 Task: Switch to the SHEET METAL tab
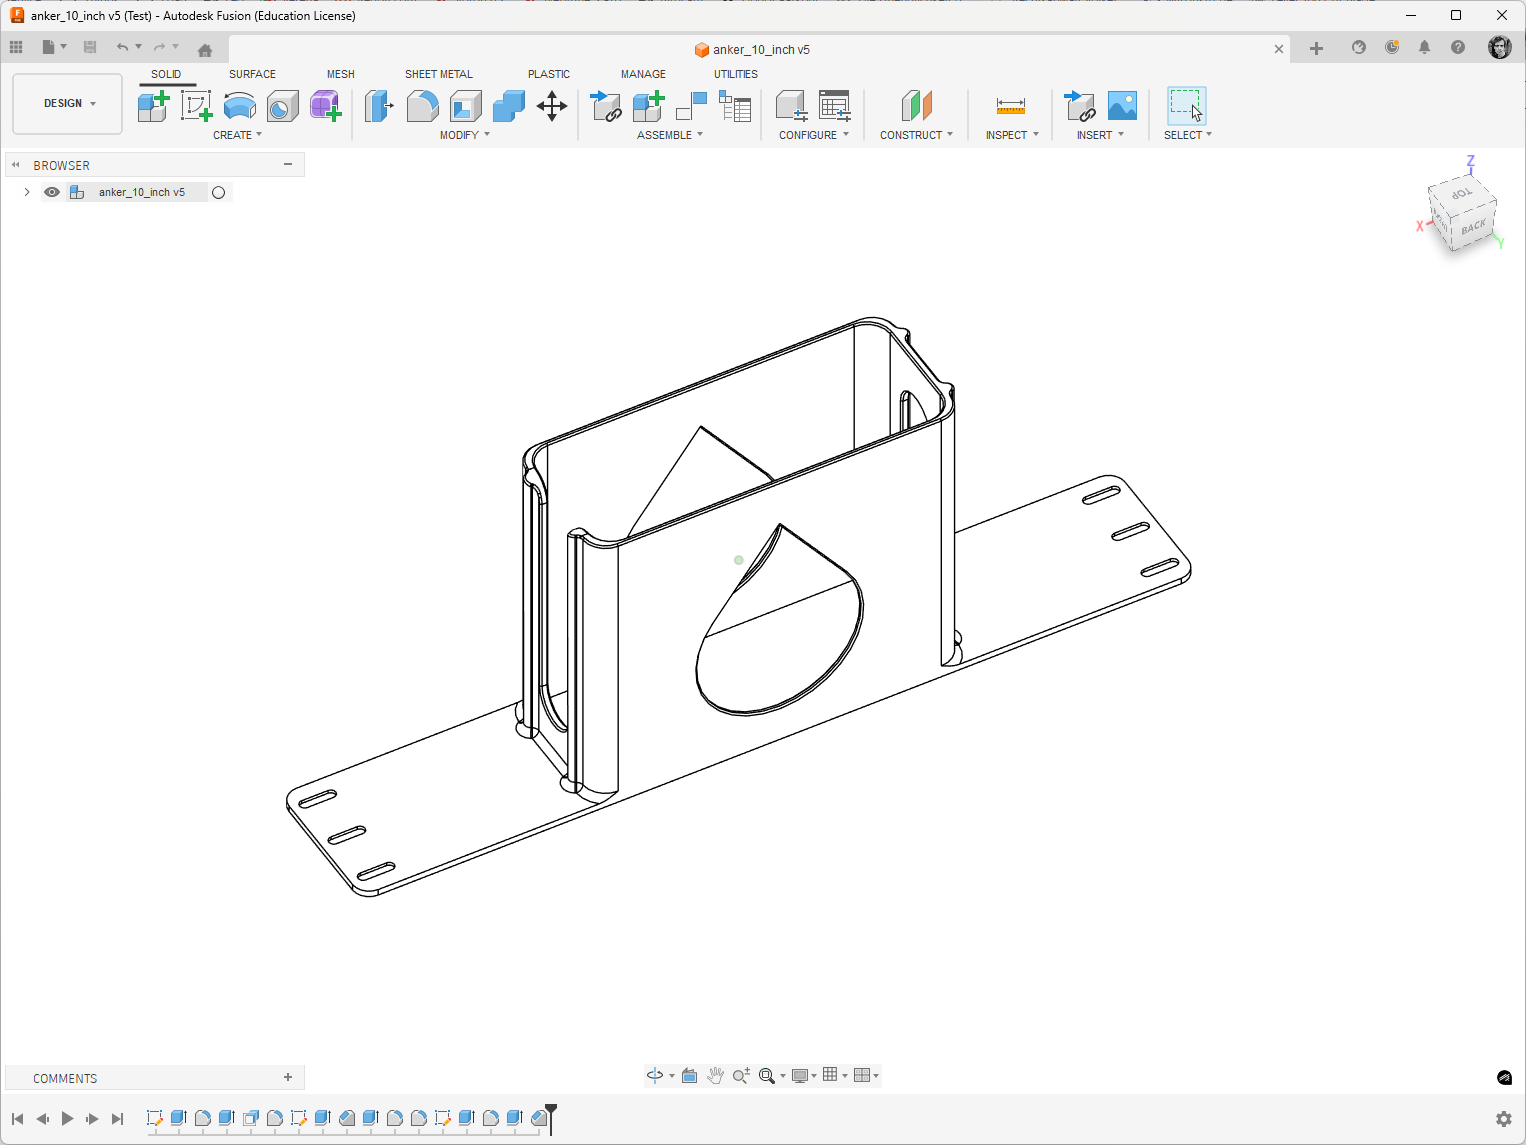point(439,74)
